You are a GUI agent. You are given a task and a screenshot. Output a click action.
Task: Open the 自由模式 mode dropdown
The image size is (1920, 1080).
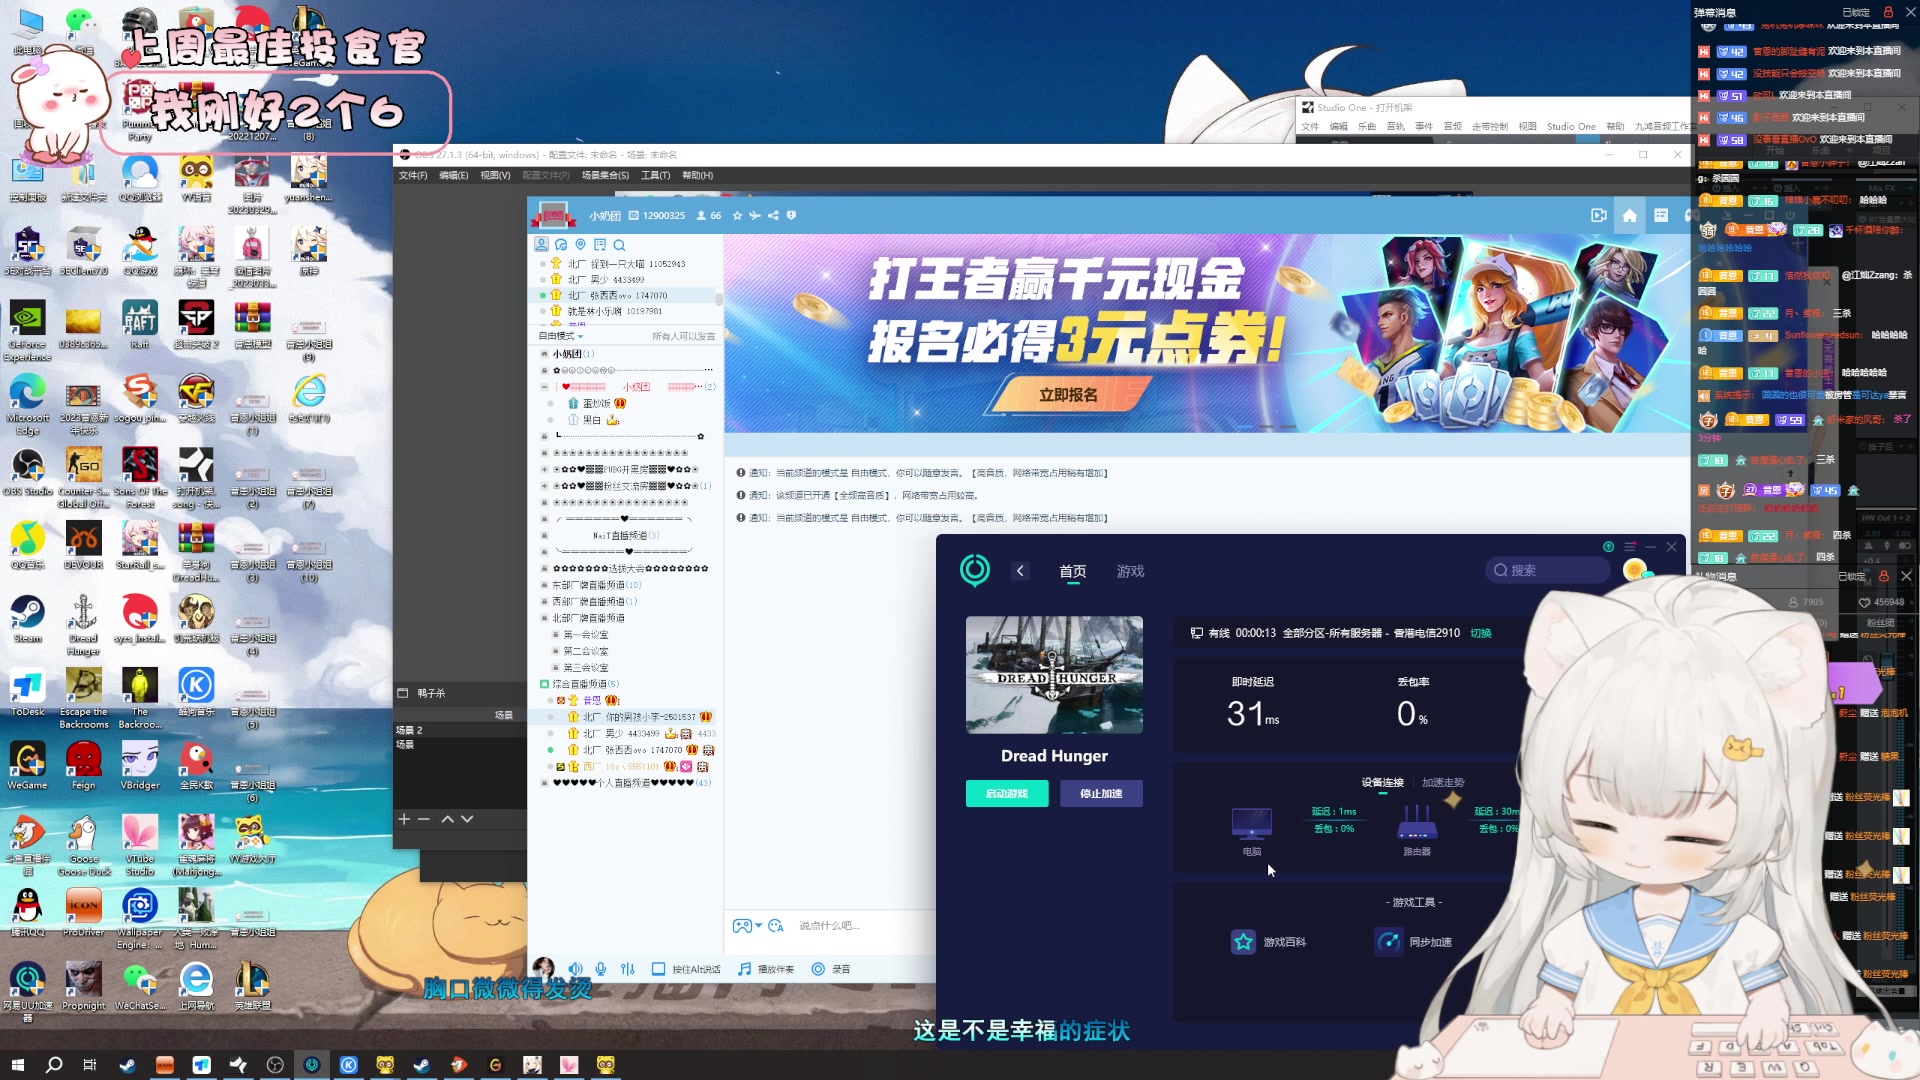[560, 336]
